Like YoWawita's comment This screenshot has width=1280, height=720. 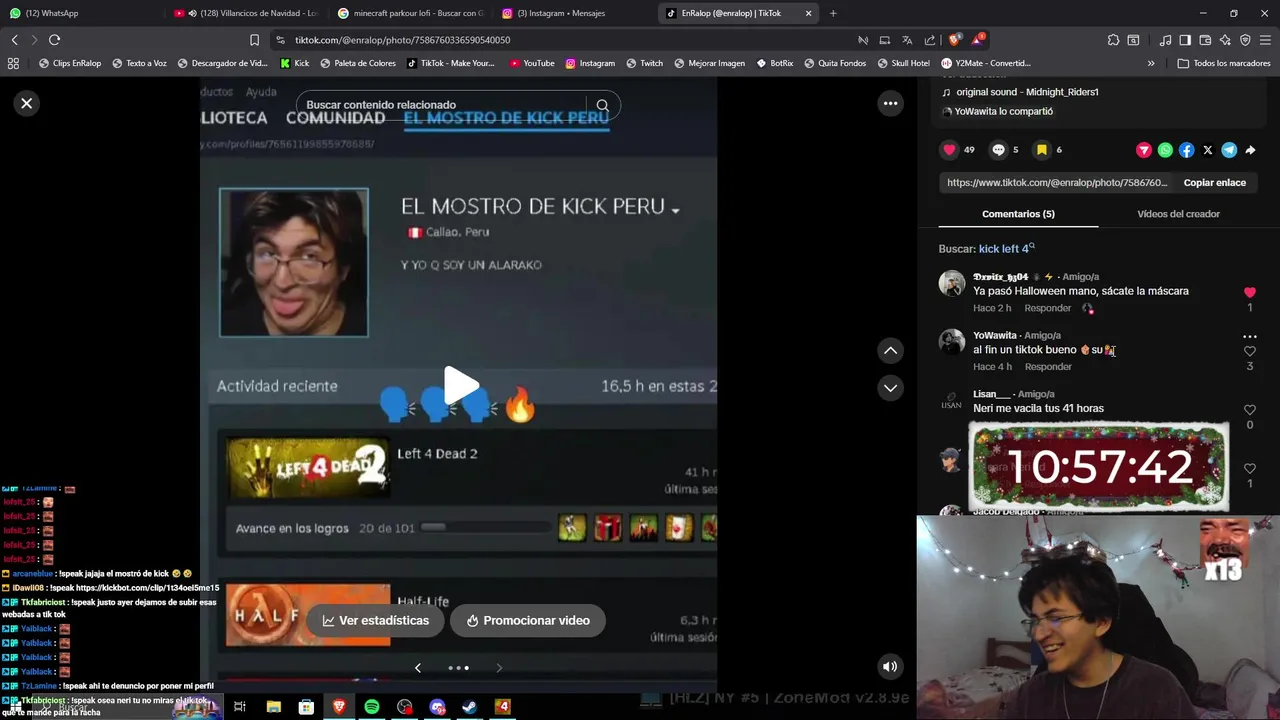click(1249, 351)
